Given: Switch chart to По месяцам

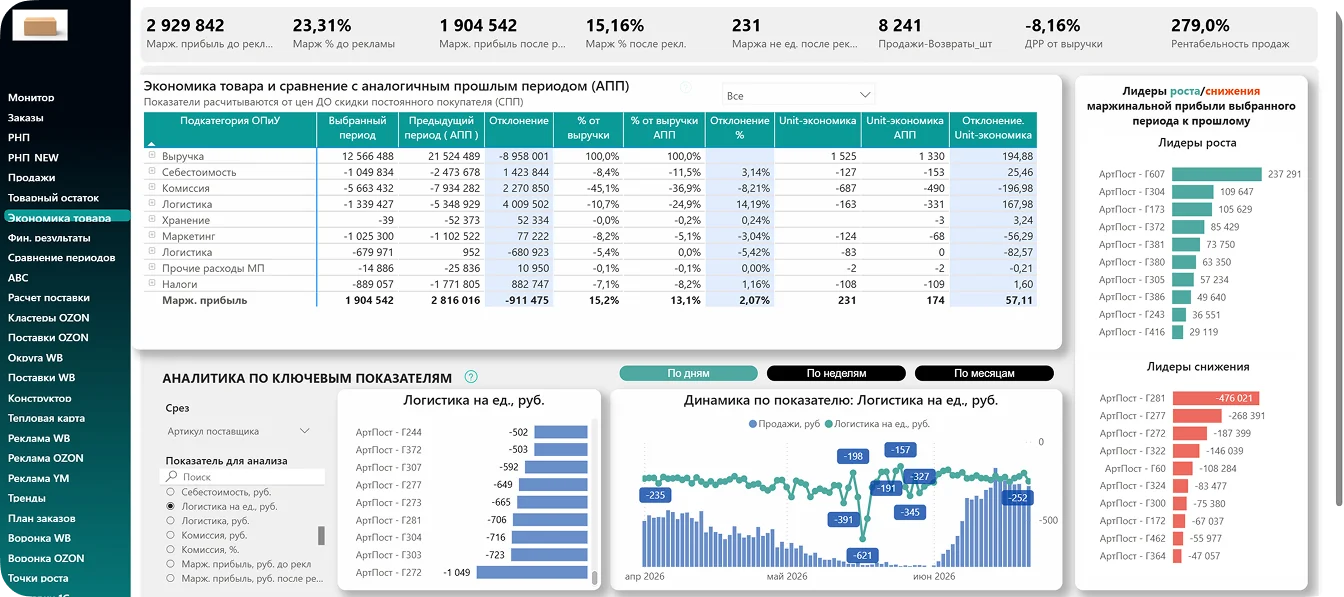Looking at the screenshot, I should tap(984, 373).
